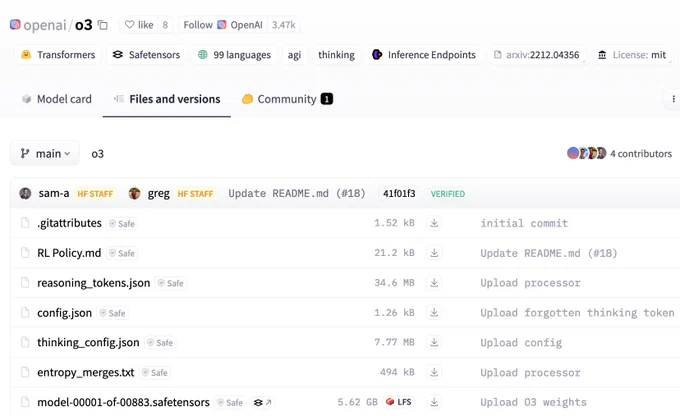Click the VERIFIED commit badge

pos(448,194)
